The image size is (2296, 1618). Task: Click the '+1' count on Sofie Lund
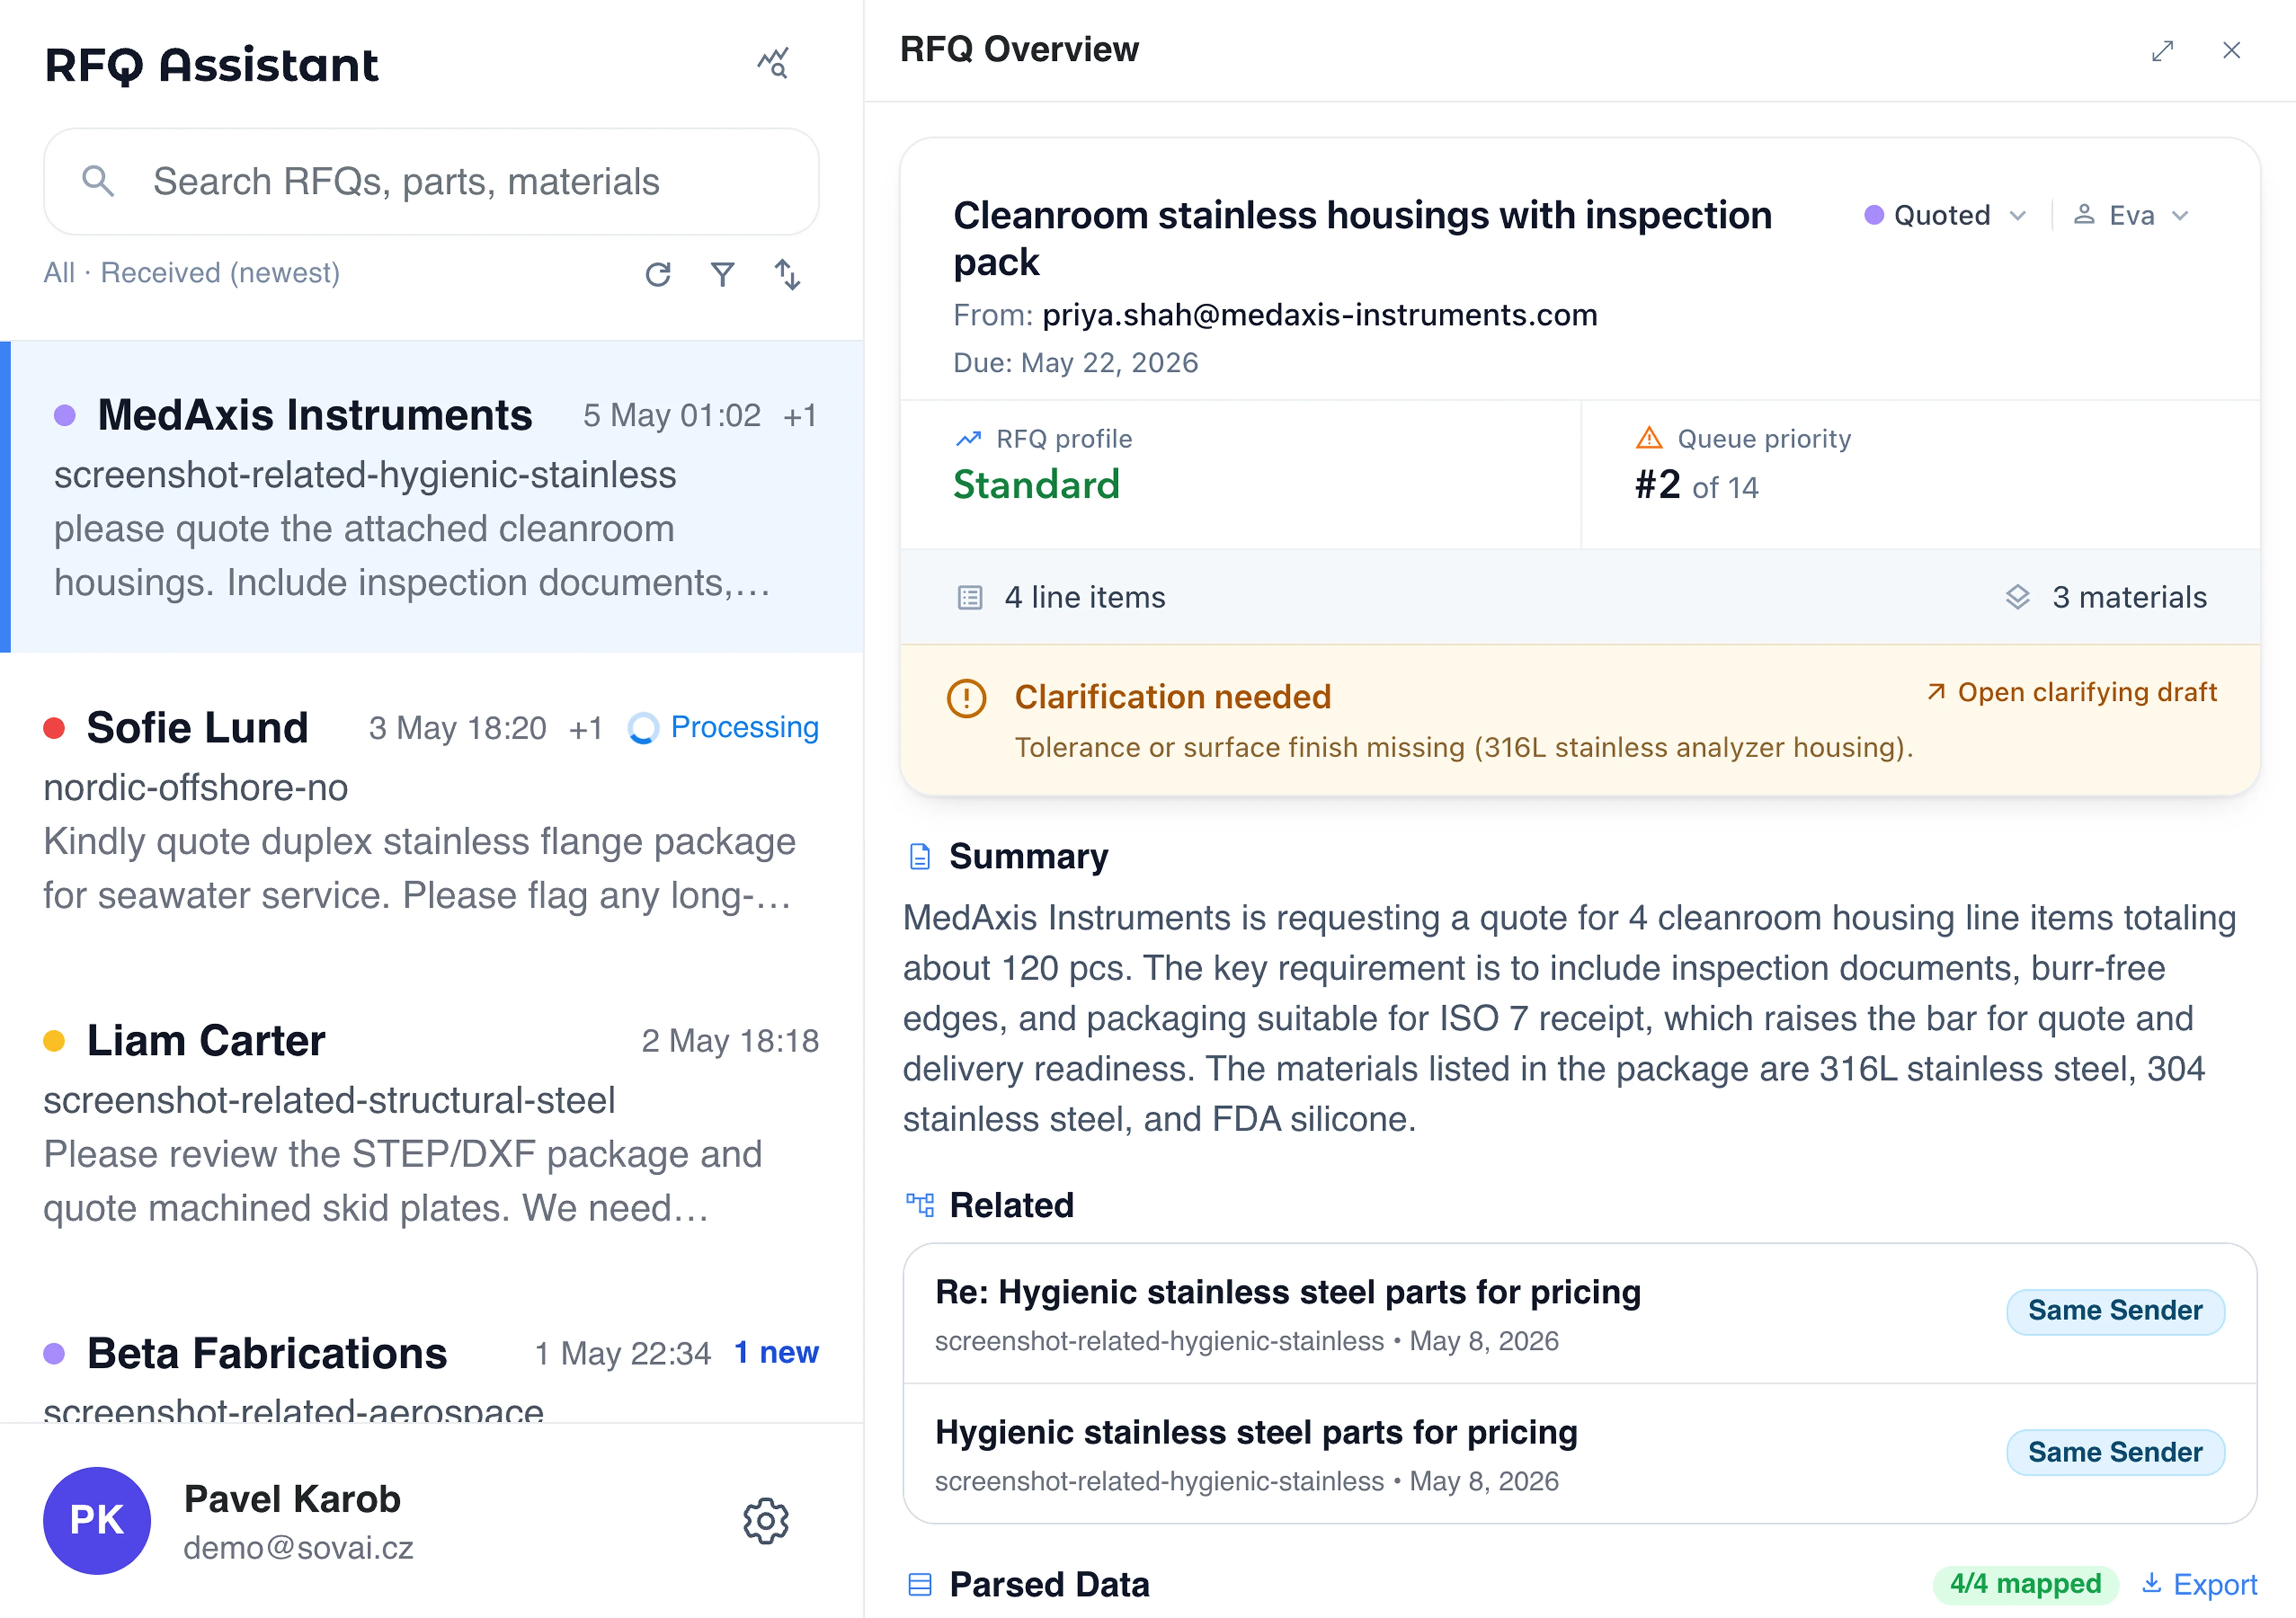586,729
